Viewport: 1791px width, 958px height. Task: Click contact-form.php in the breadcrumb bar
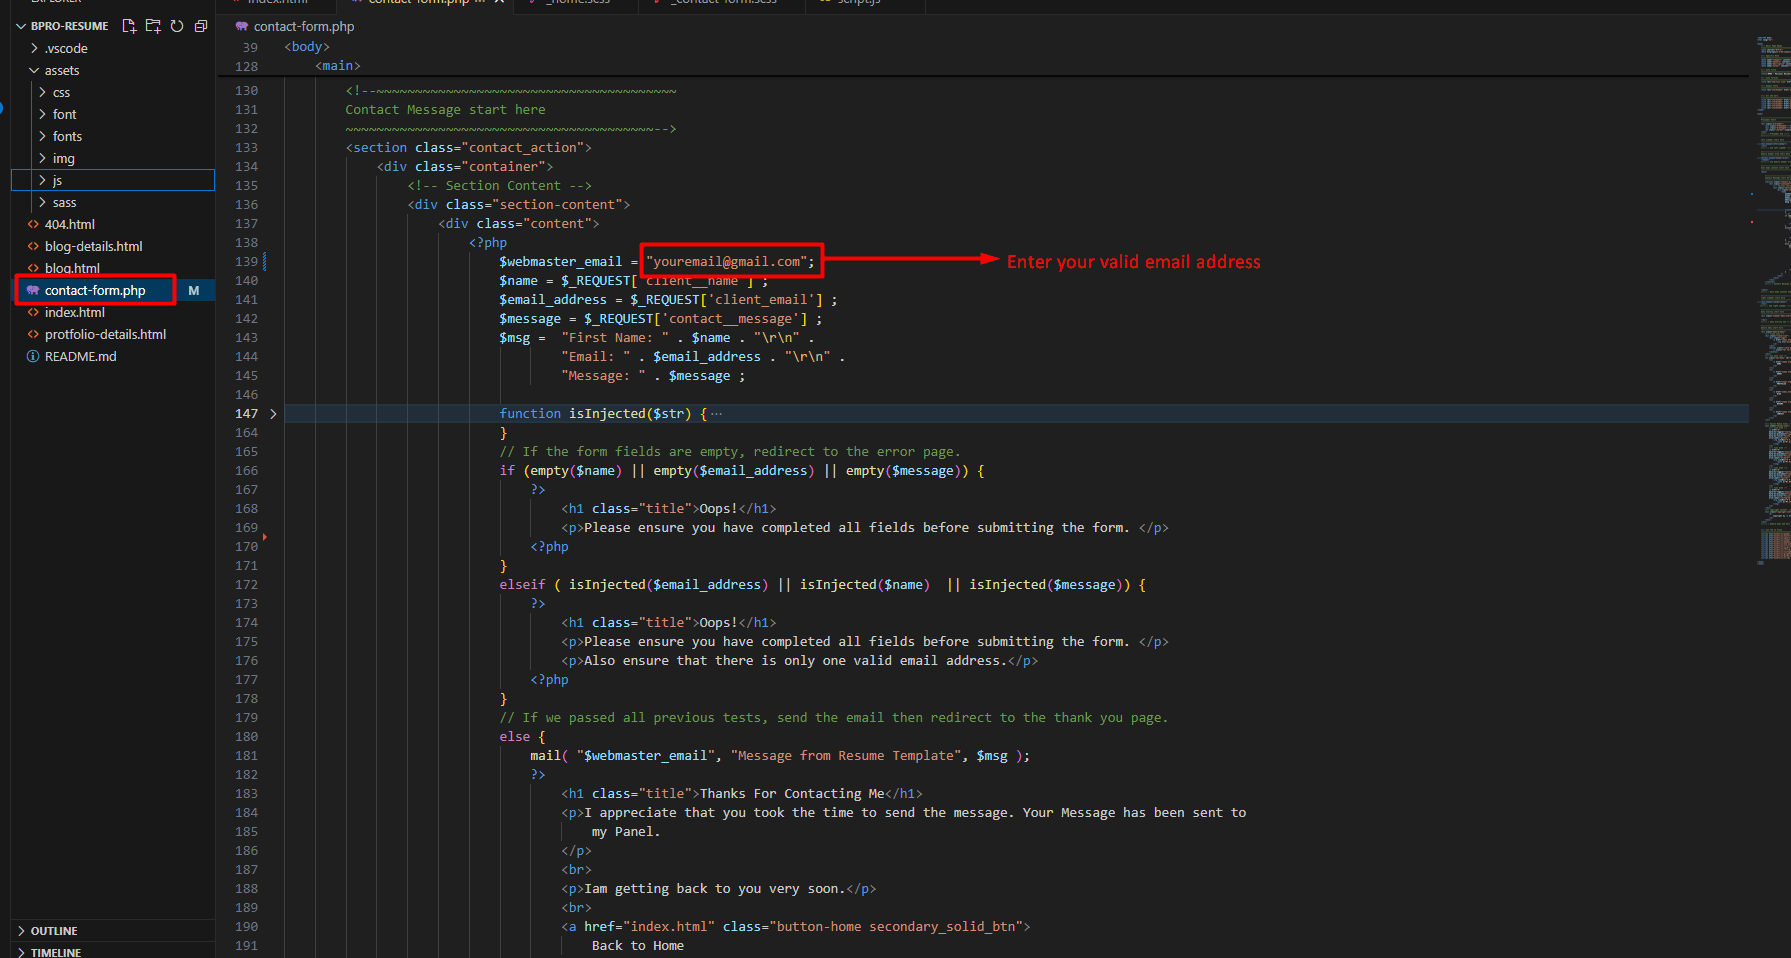[x=304, y=27]
